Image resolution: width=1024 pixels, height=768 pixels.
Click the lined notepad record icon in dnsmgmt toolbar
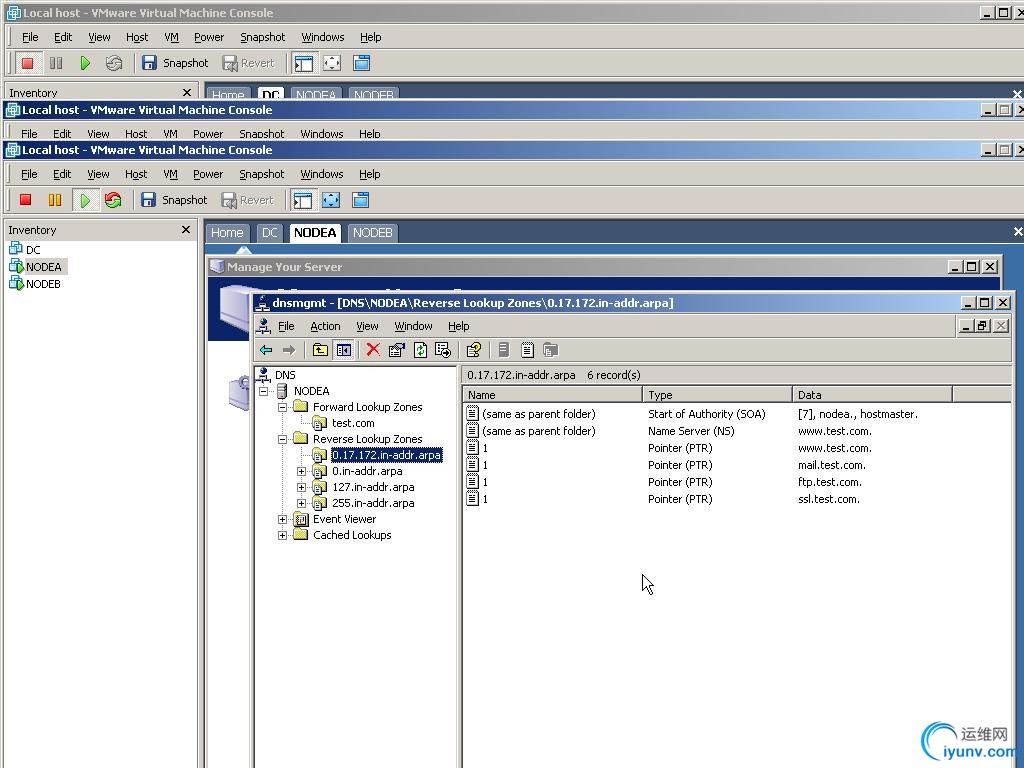[527, 350]
